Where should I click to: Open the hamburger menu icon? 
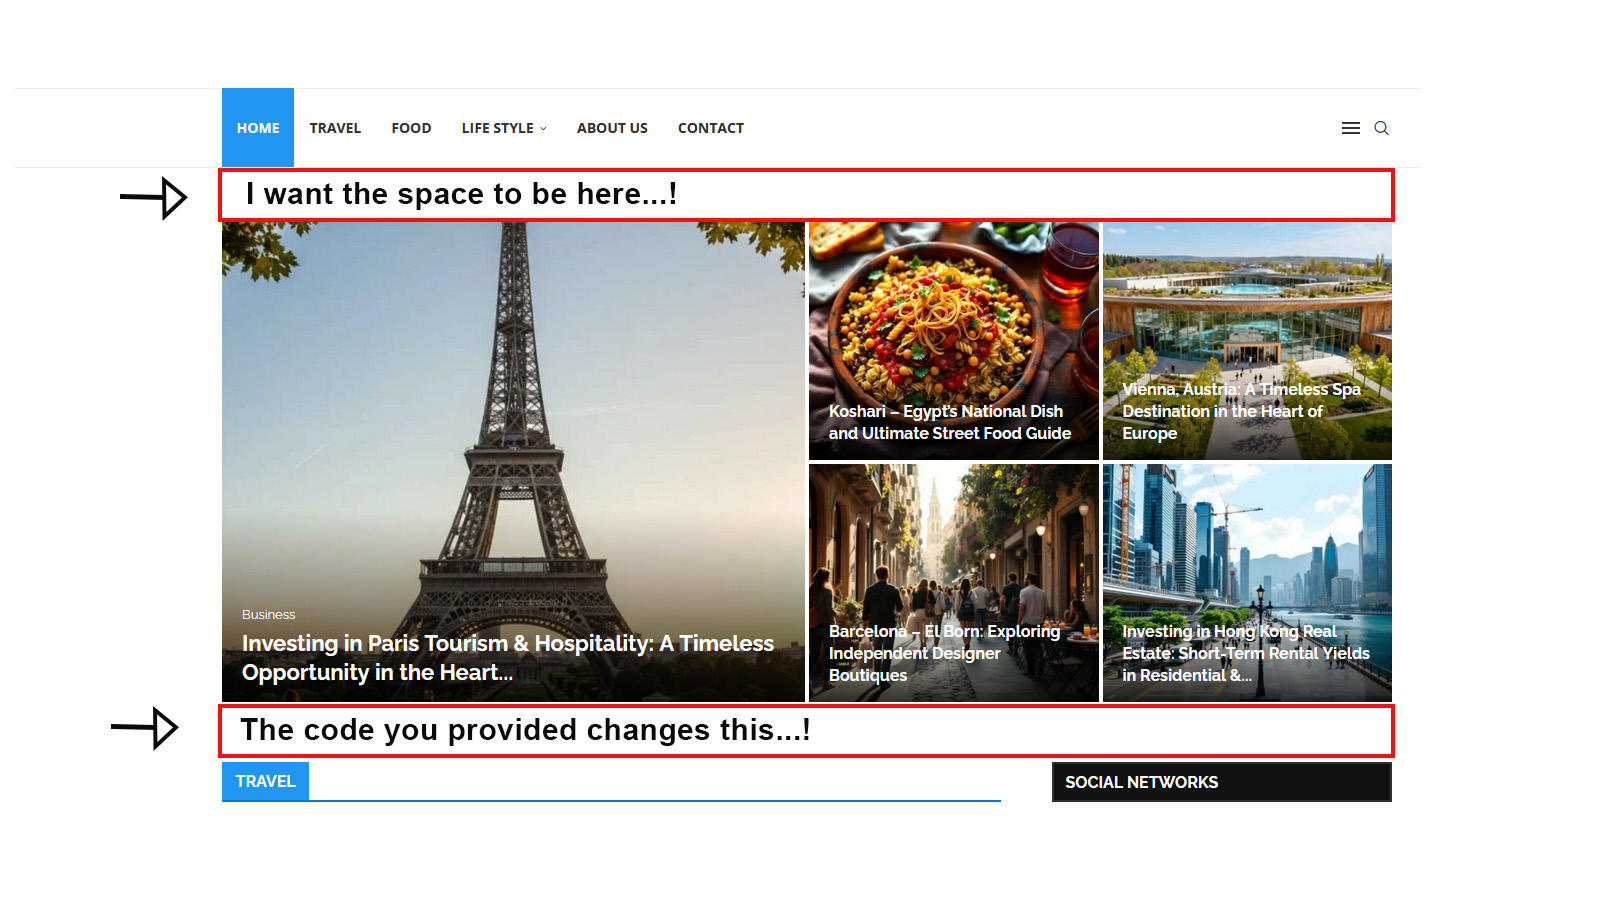1350,128
